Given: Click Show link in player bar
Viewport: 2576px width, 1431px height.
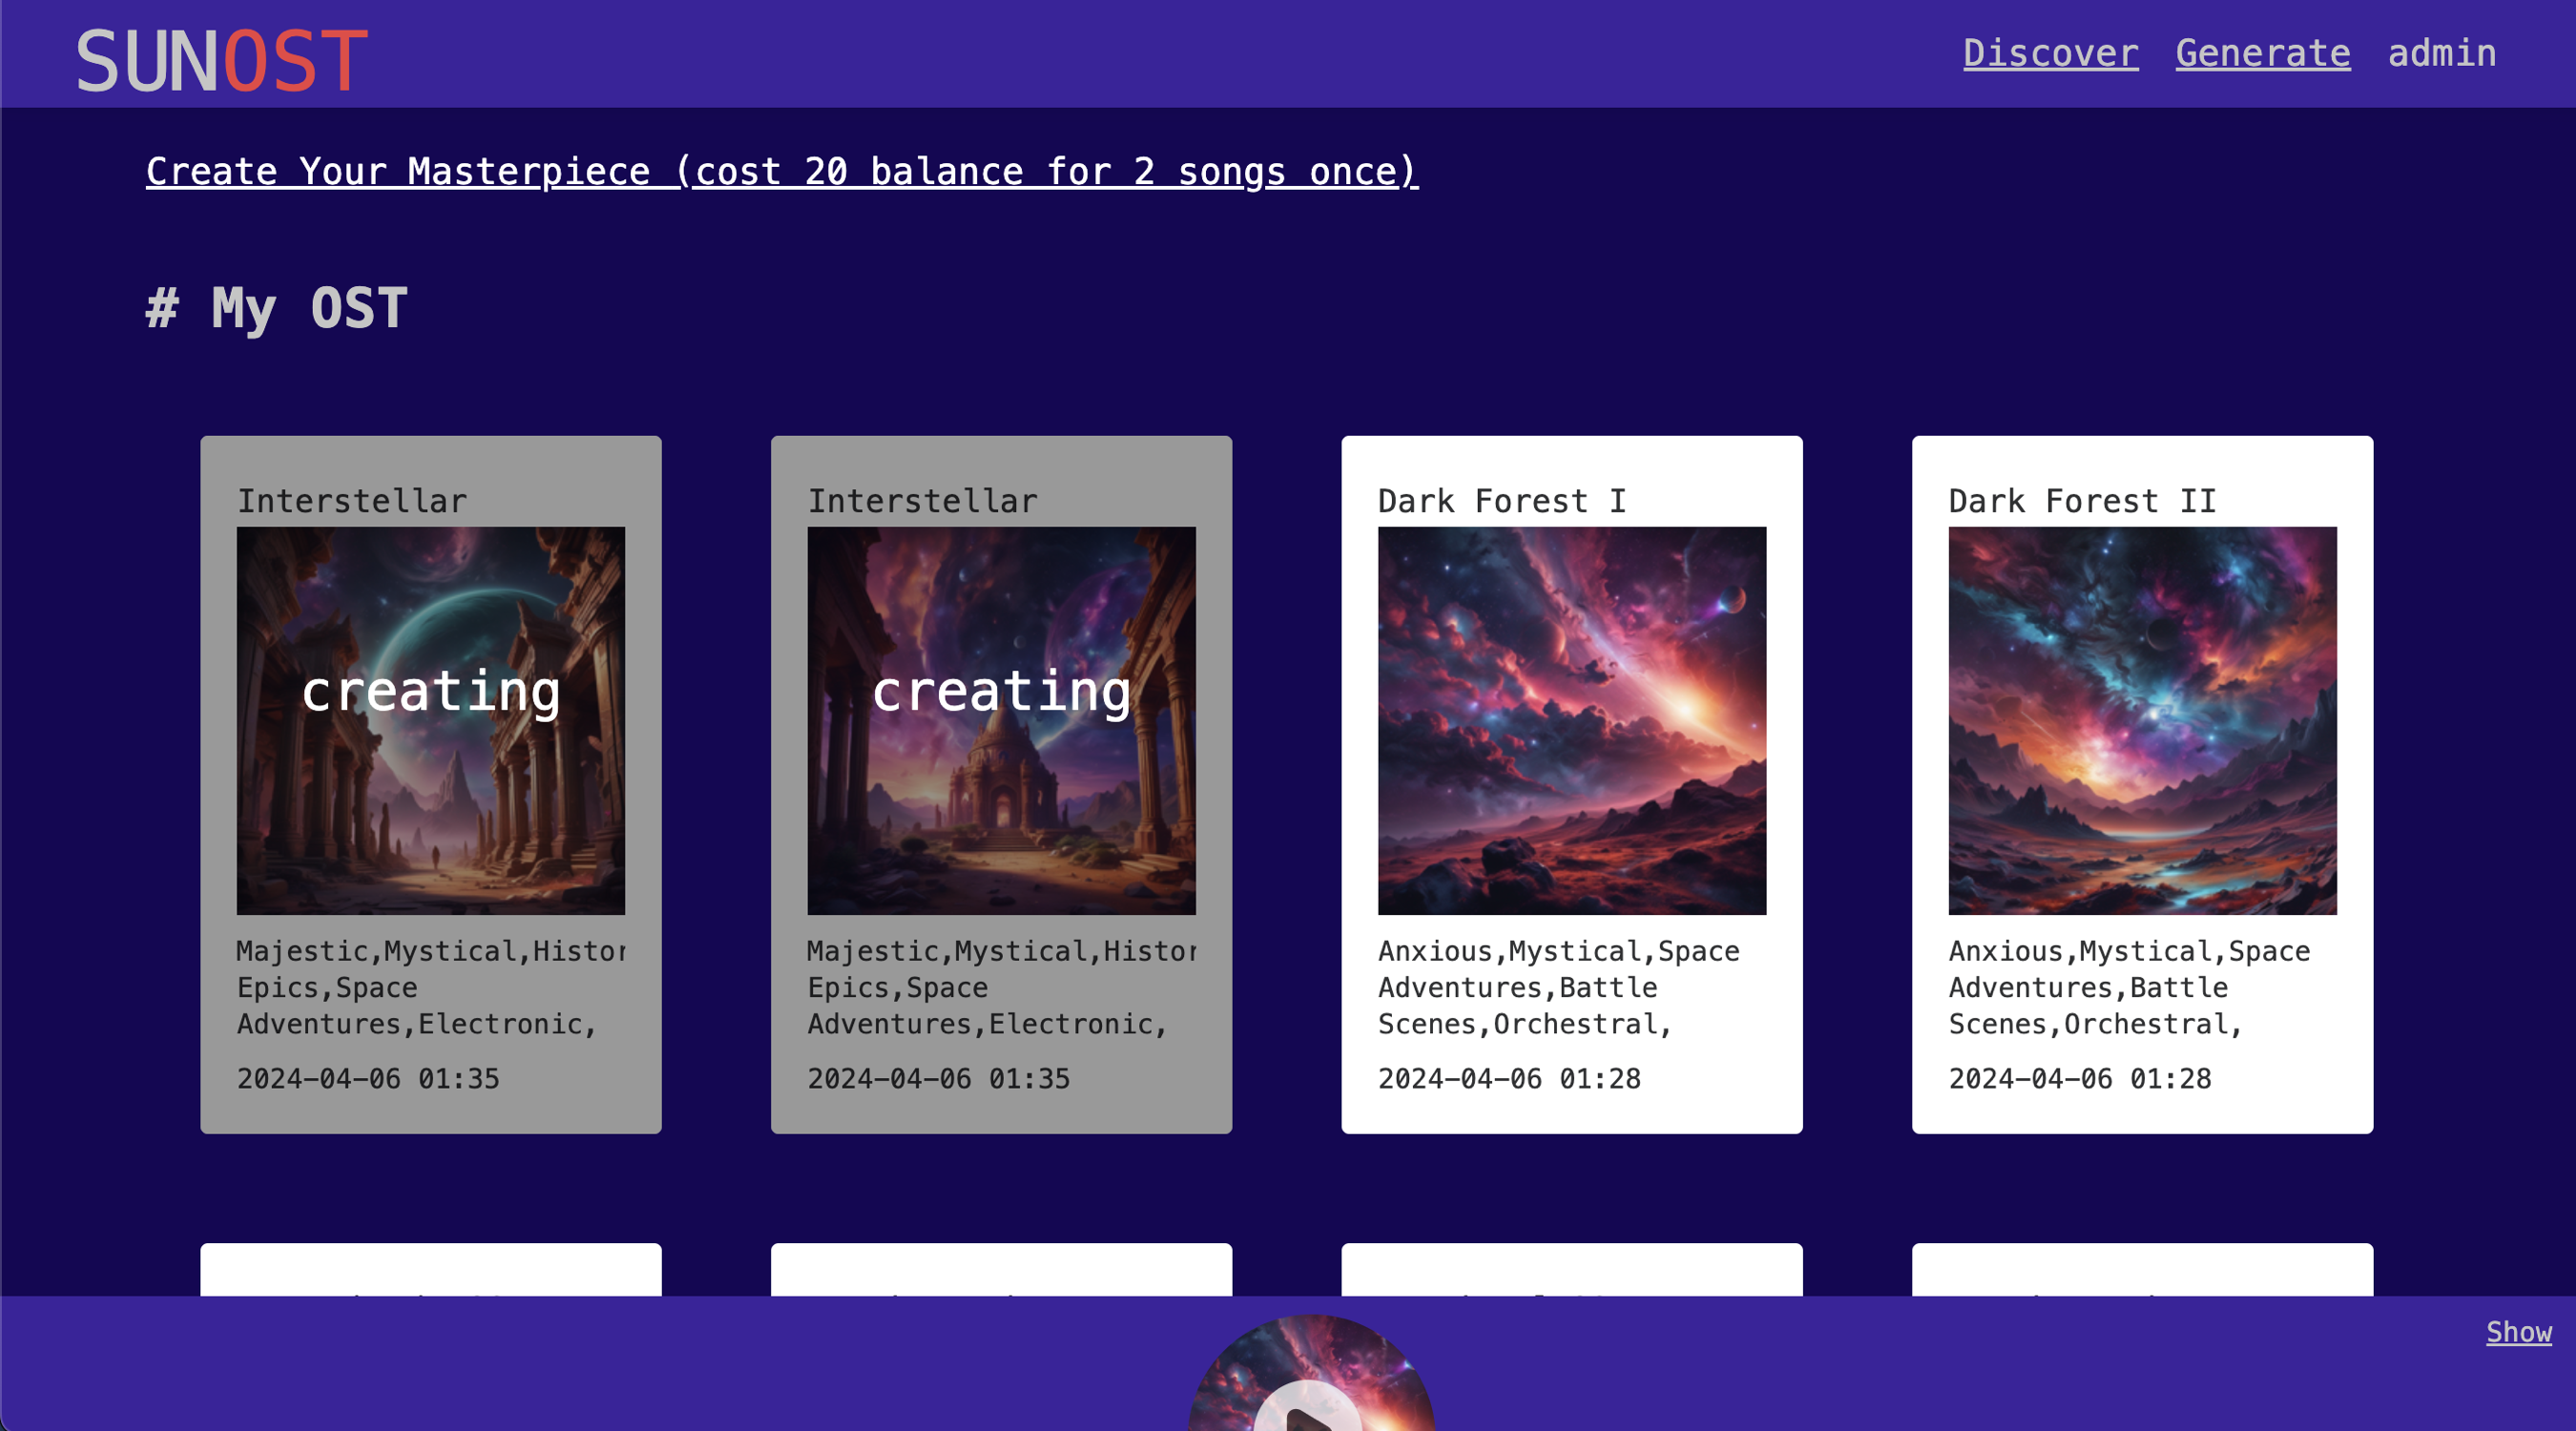Looking at the screenshot, I should (x=2518, y=1331).
